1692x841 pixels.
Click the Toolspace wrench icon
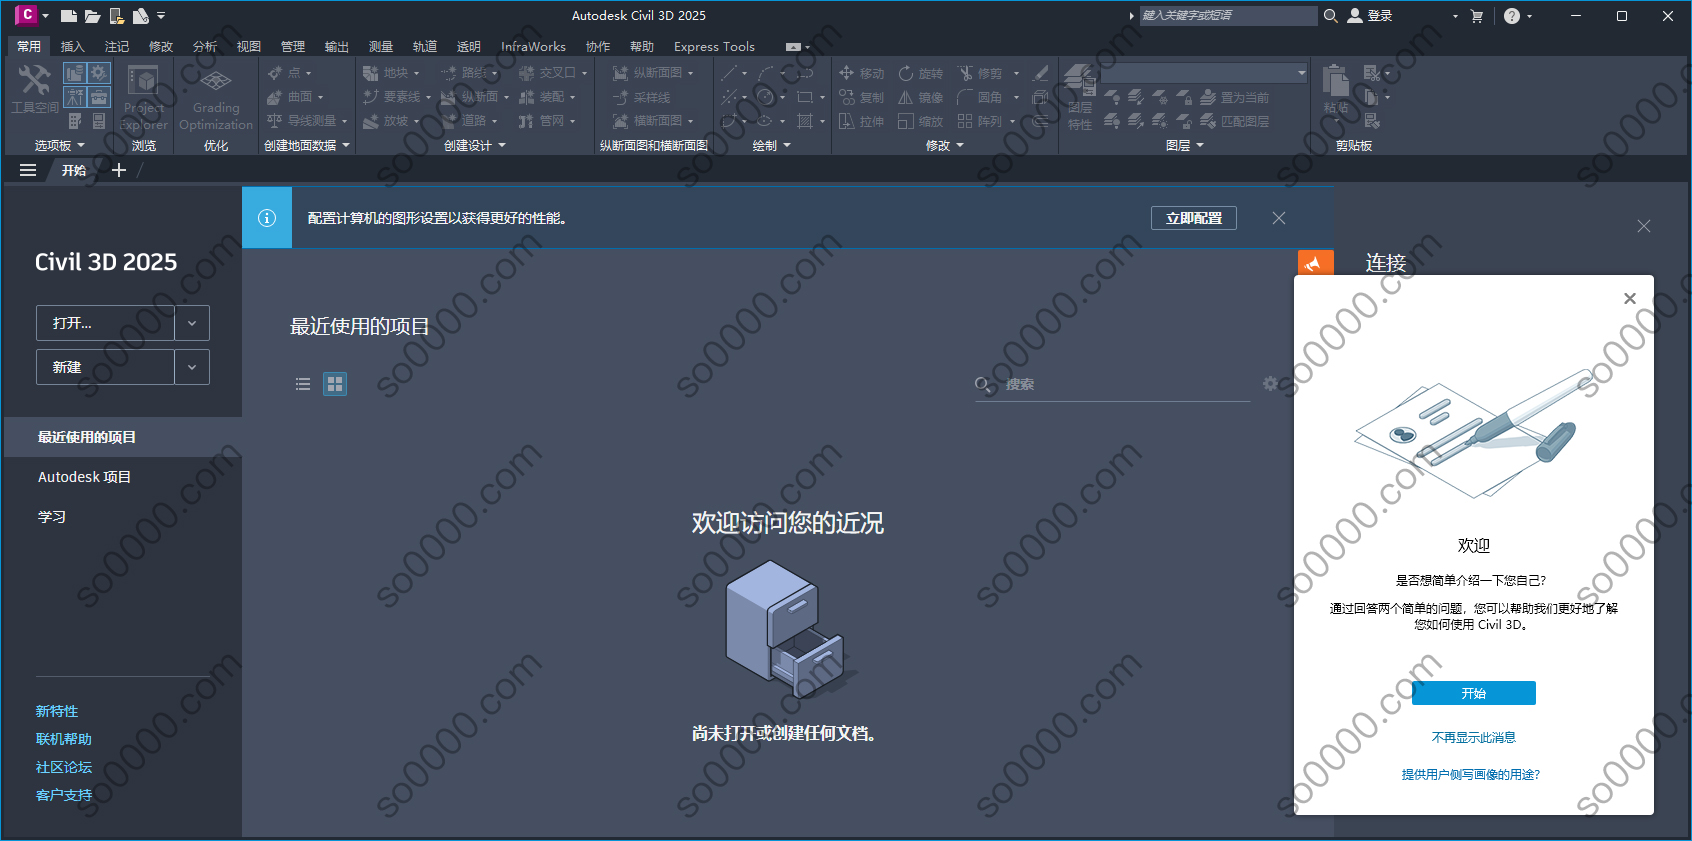[x=35, y=80]
